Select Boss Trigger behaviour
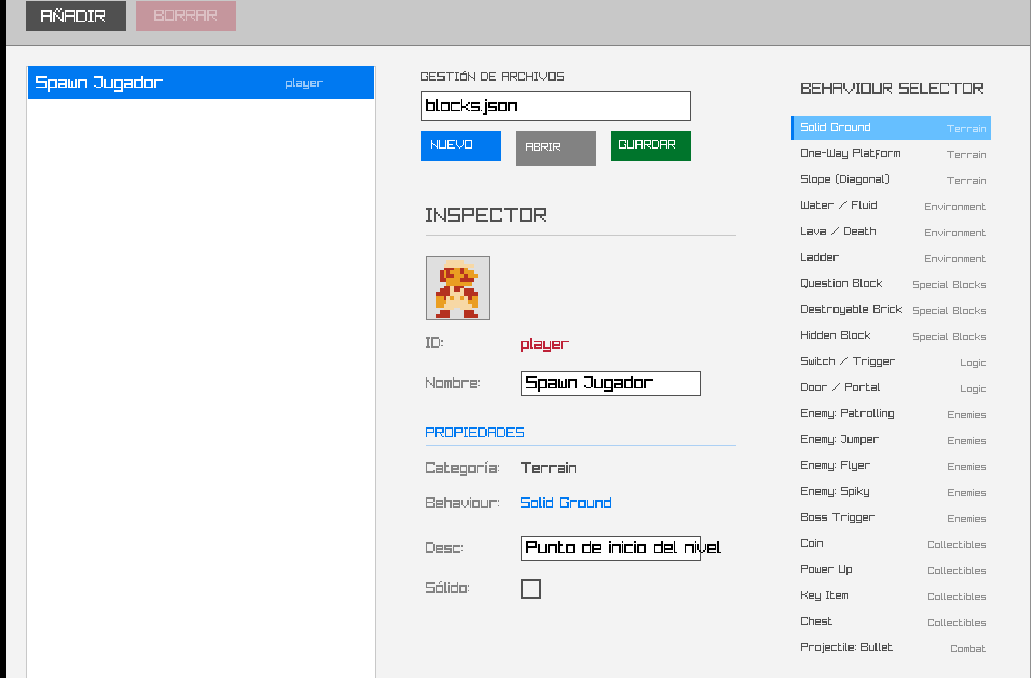The height and width of the screenshot is (678, 1031). 891,518
